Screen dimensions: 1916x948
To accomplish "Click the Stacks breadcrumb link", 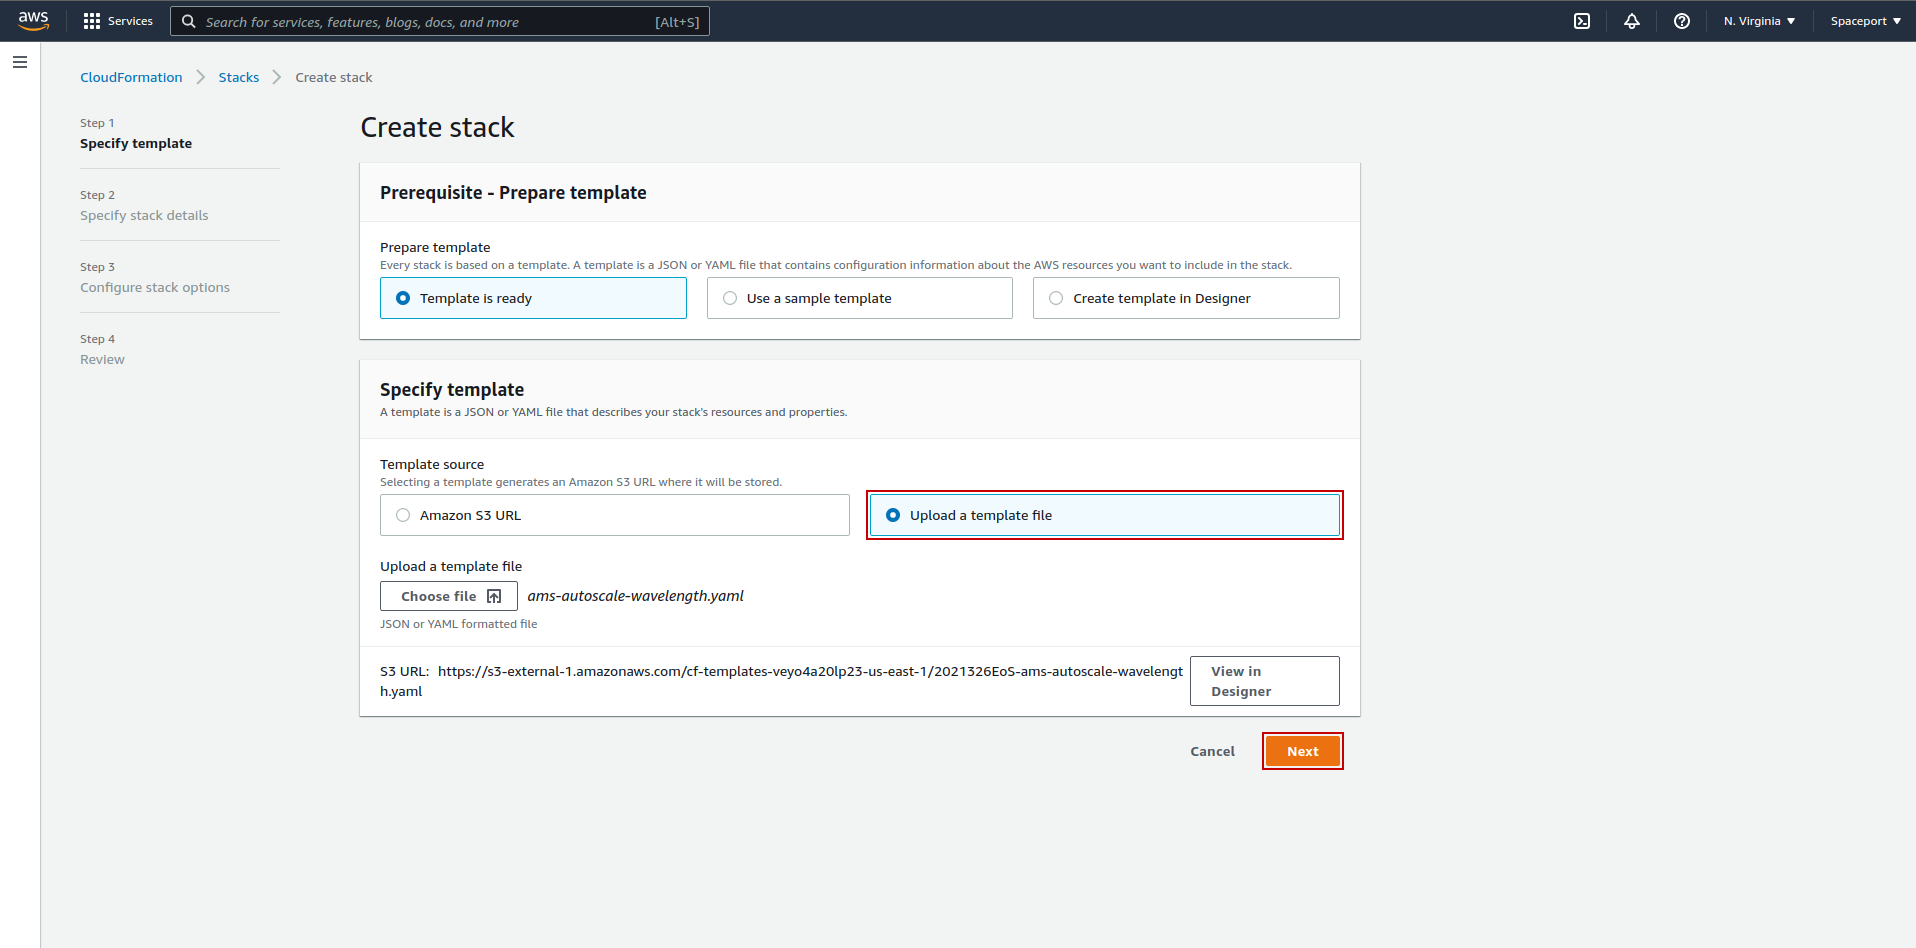I will pyautogui.click(x=239, y=77).
